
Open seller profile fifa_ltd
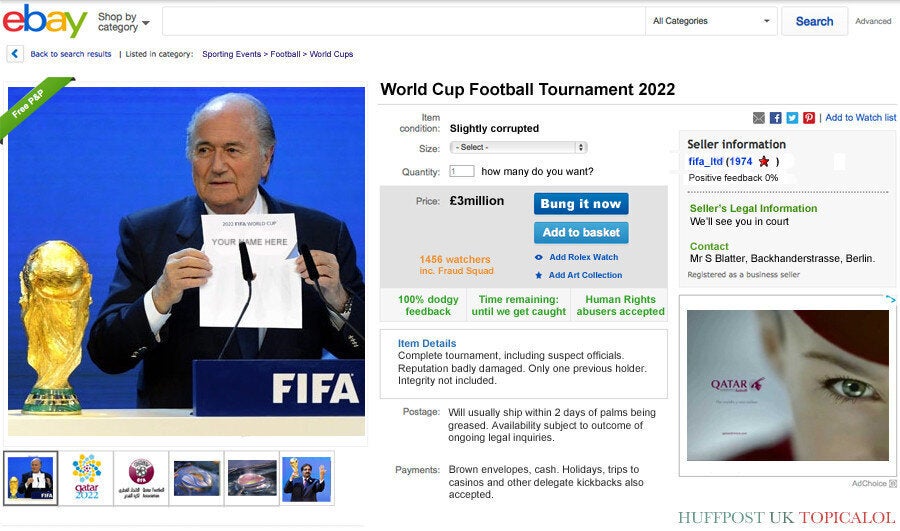(x=705, y=161)
